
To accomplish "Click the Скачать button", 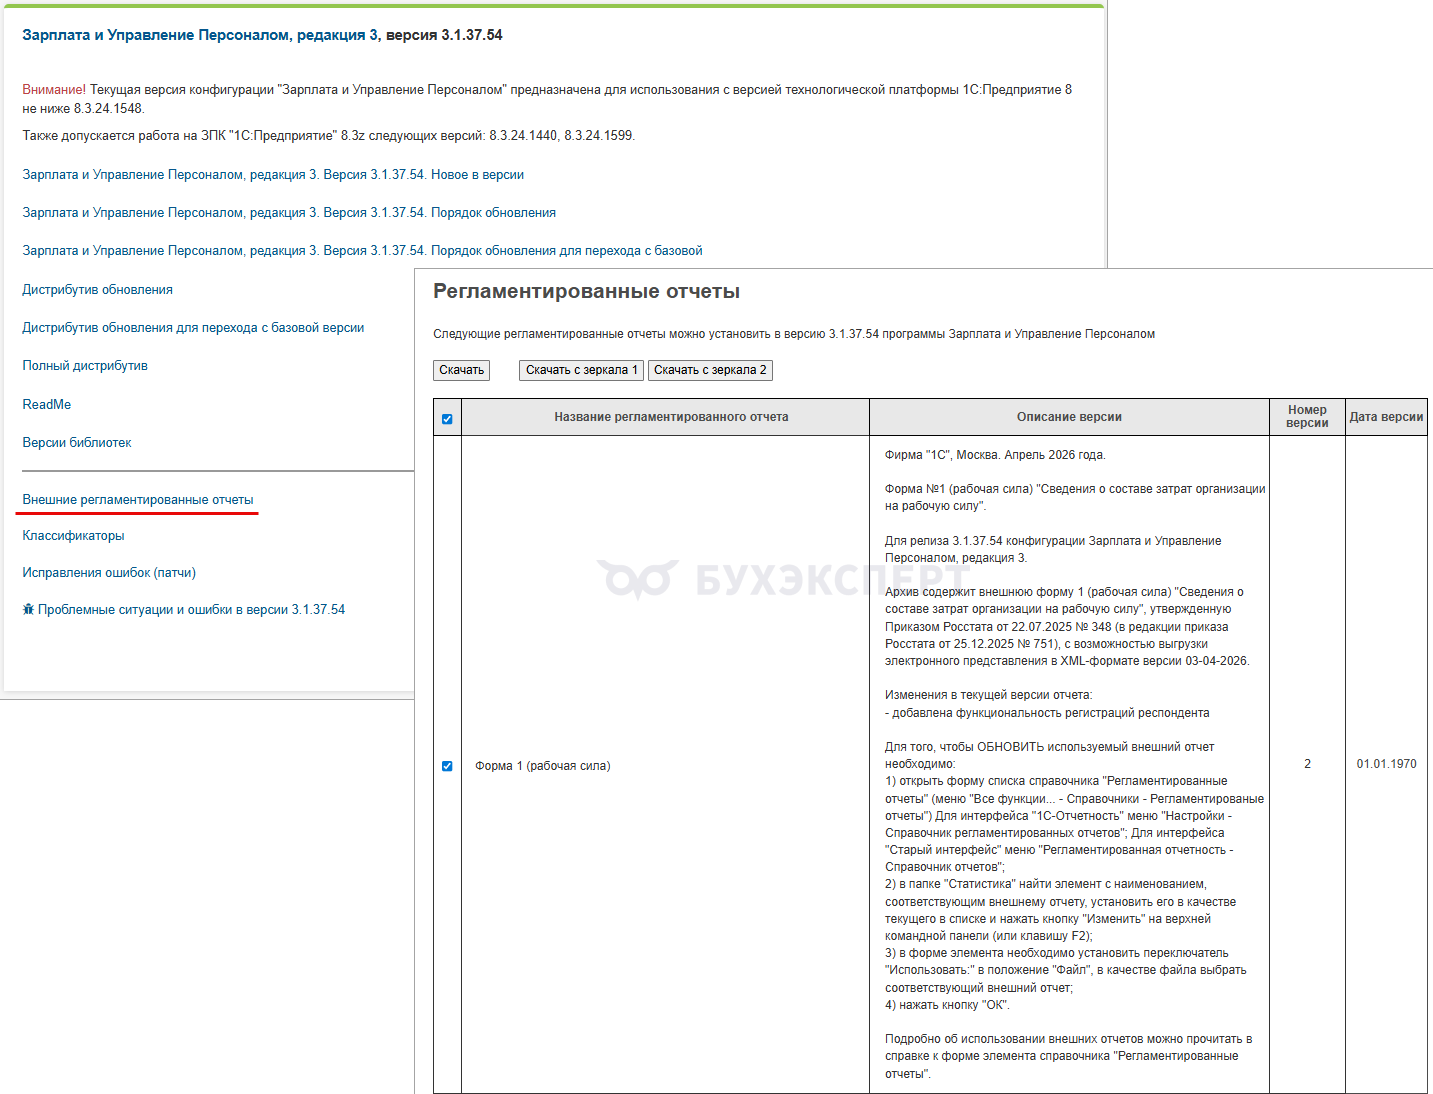I will [x=462, y=370].
